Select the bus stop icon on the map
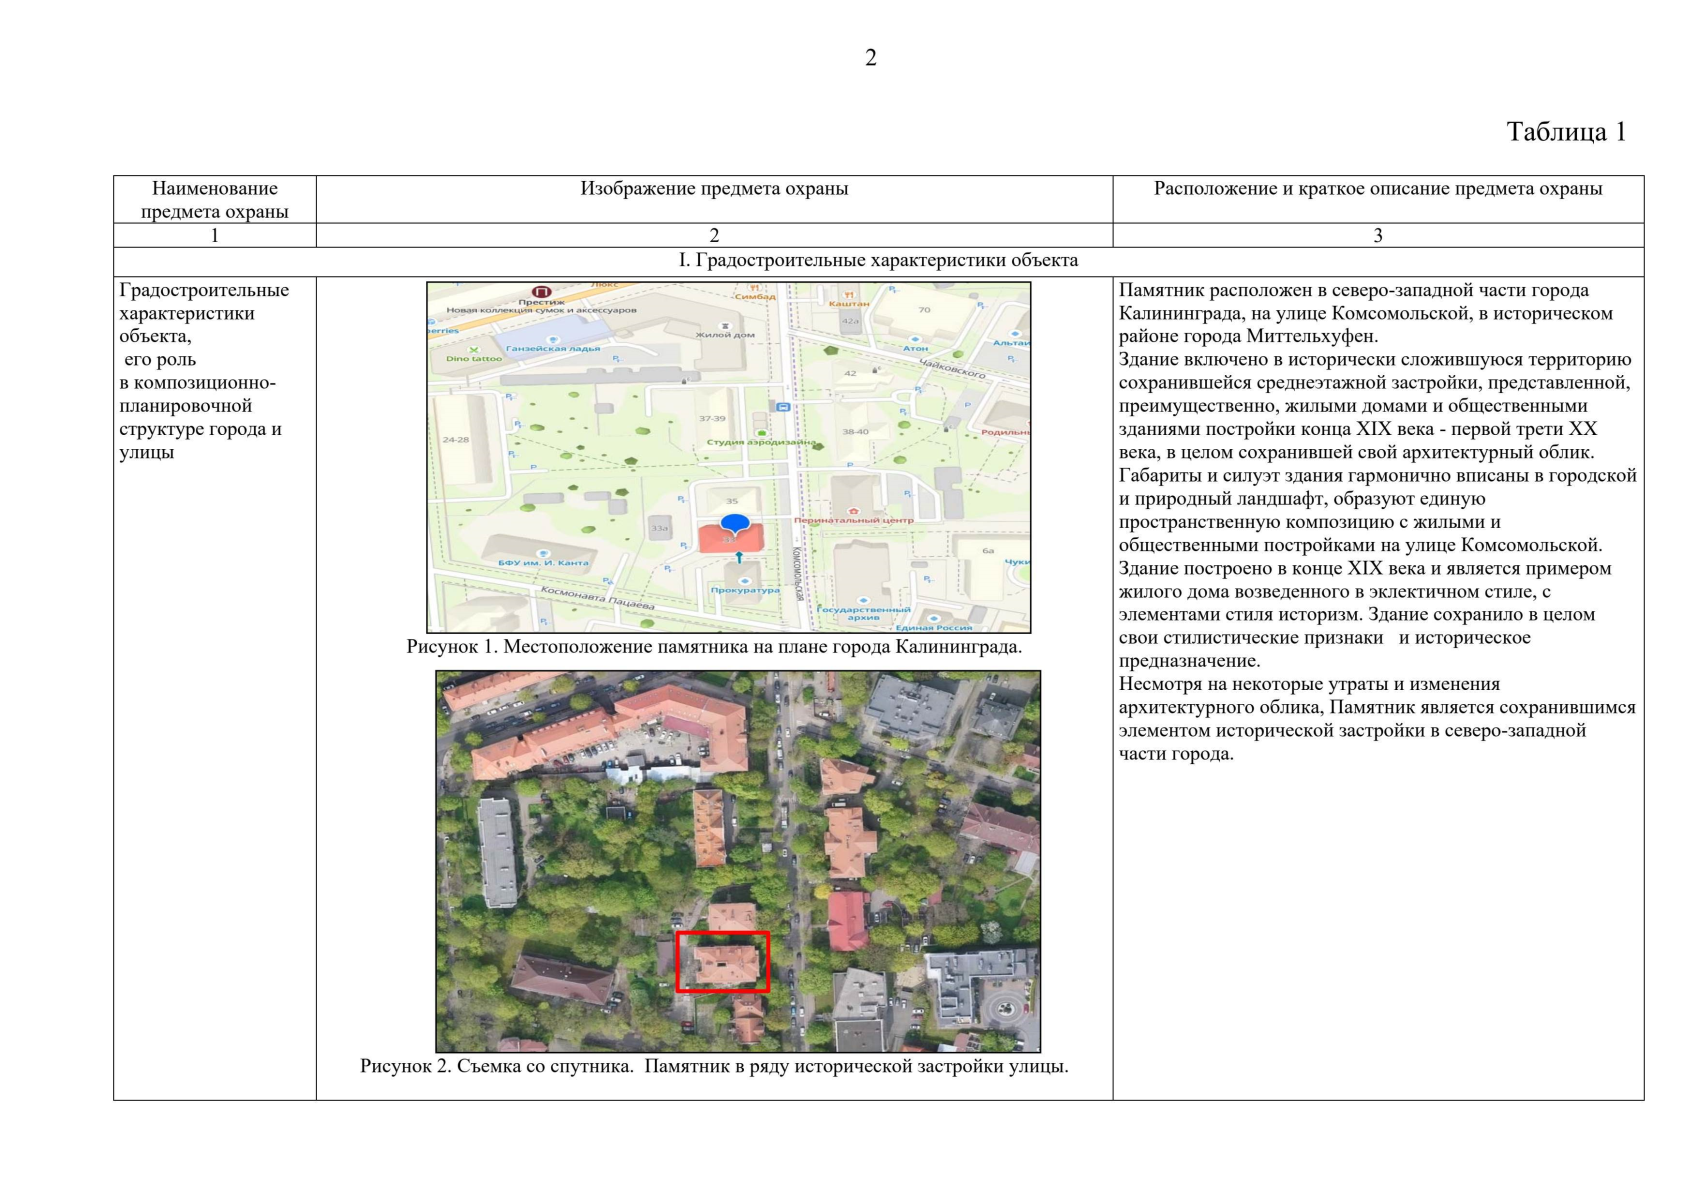 click(783, 407)
